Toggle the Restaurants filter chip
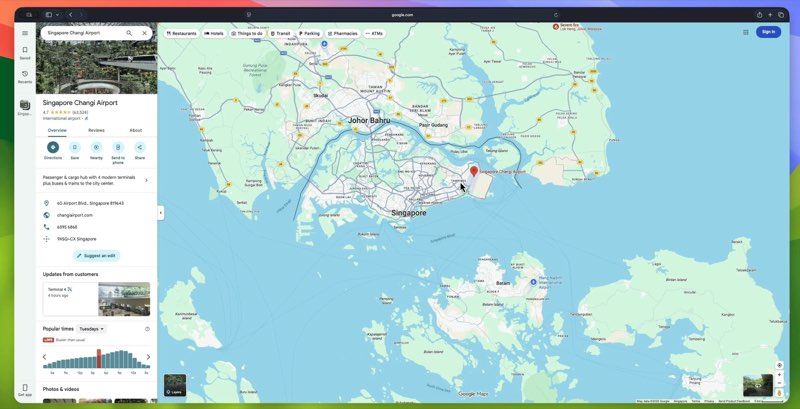 coord(182,33)
